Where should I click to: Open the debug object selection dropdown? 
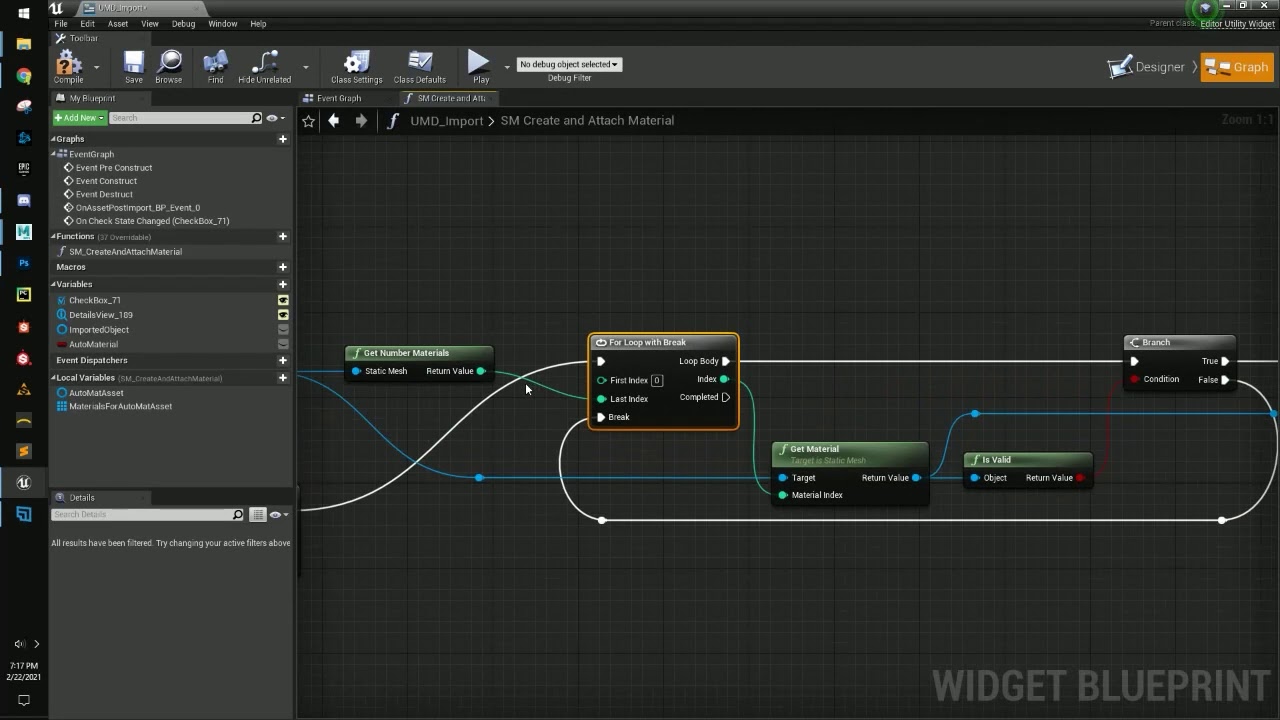(569, 64)
